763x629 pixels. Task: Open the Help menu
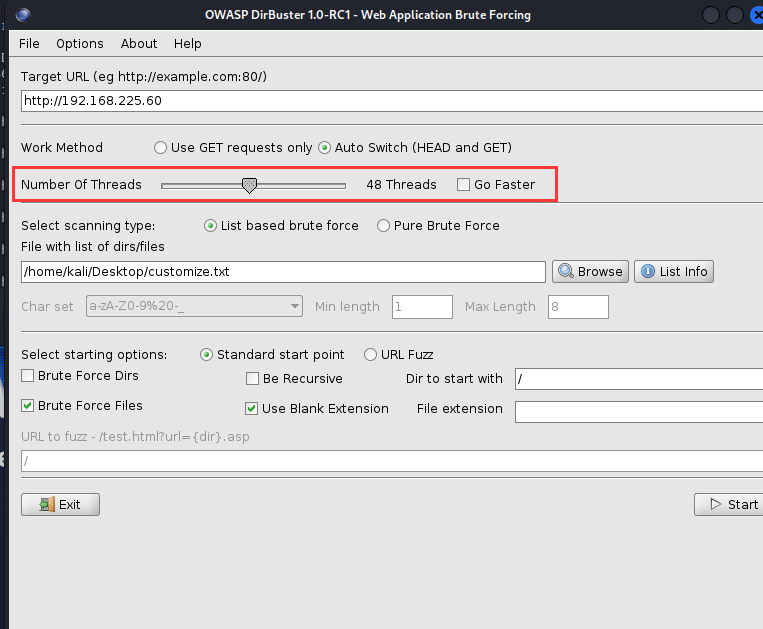(187, 44)
